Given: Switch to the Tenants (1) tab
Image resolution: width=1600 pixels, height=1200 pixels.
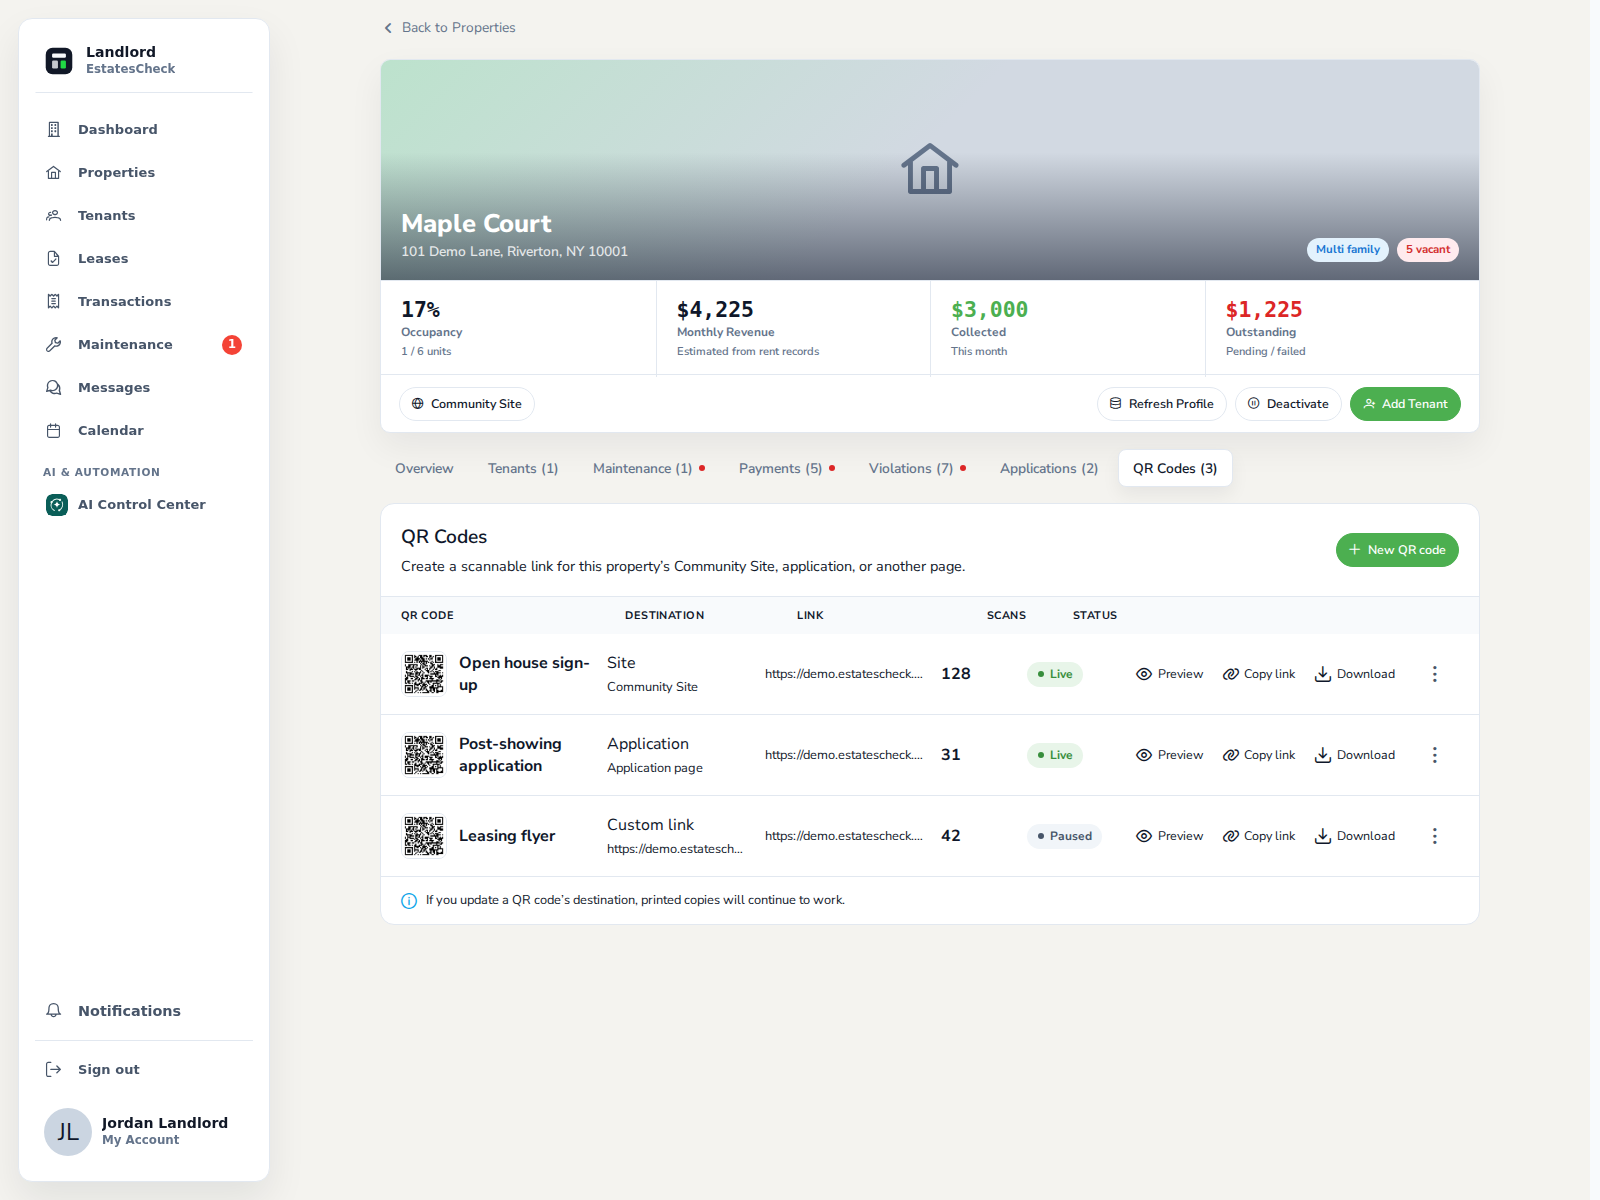Looking at the screenshot, I should click(x=523, y=468).
